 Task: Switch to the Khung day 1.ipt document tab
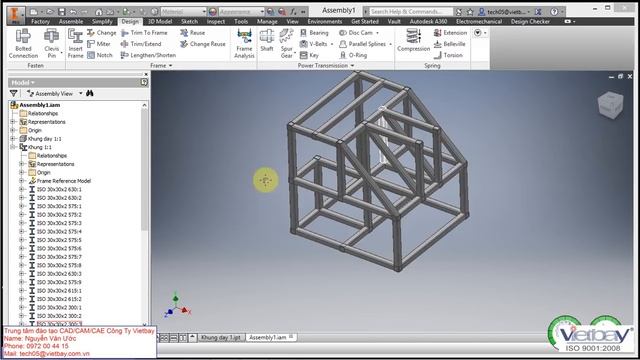(221, 338)
